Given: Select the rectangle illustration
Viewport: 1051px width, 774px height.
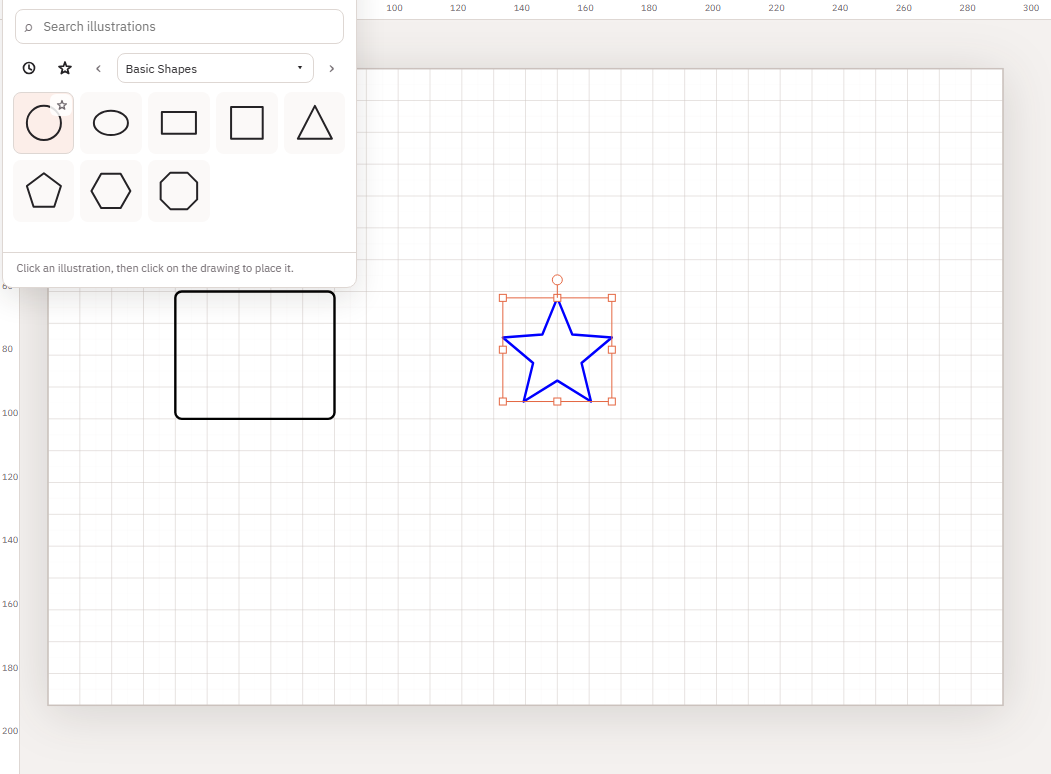Looking at the screenshot, I should click(179, 123).
